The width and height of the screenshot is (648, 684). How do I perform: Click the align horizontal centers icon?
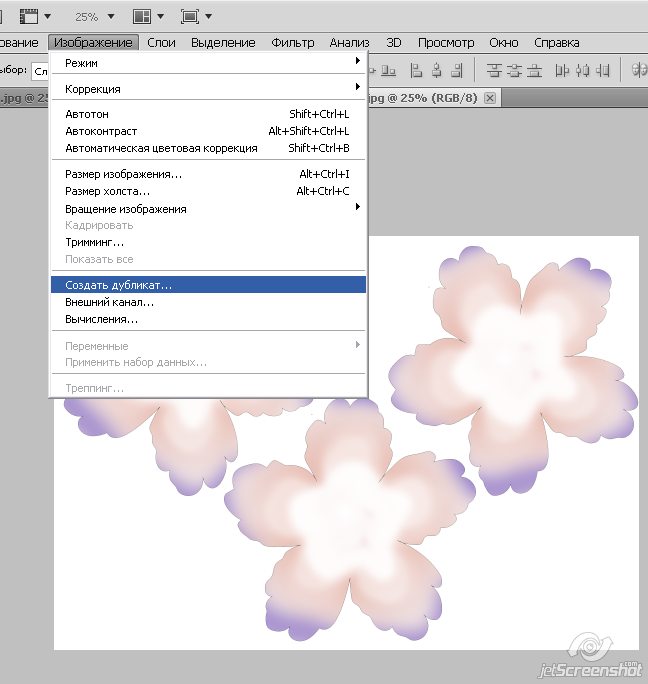pos(436,70)
